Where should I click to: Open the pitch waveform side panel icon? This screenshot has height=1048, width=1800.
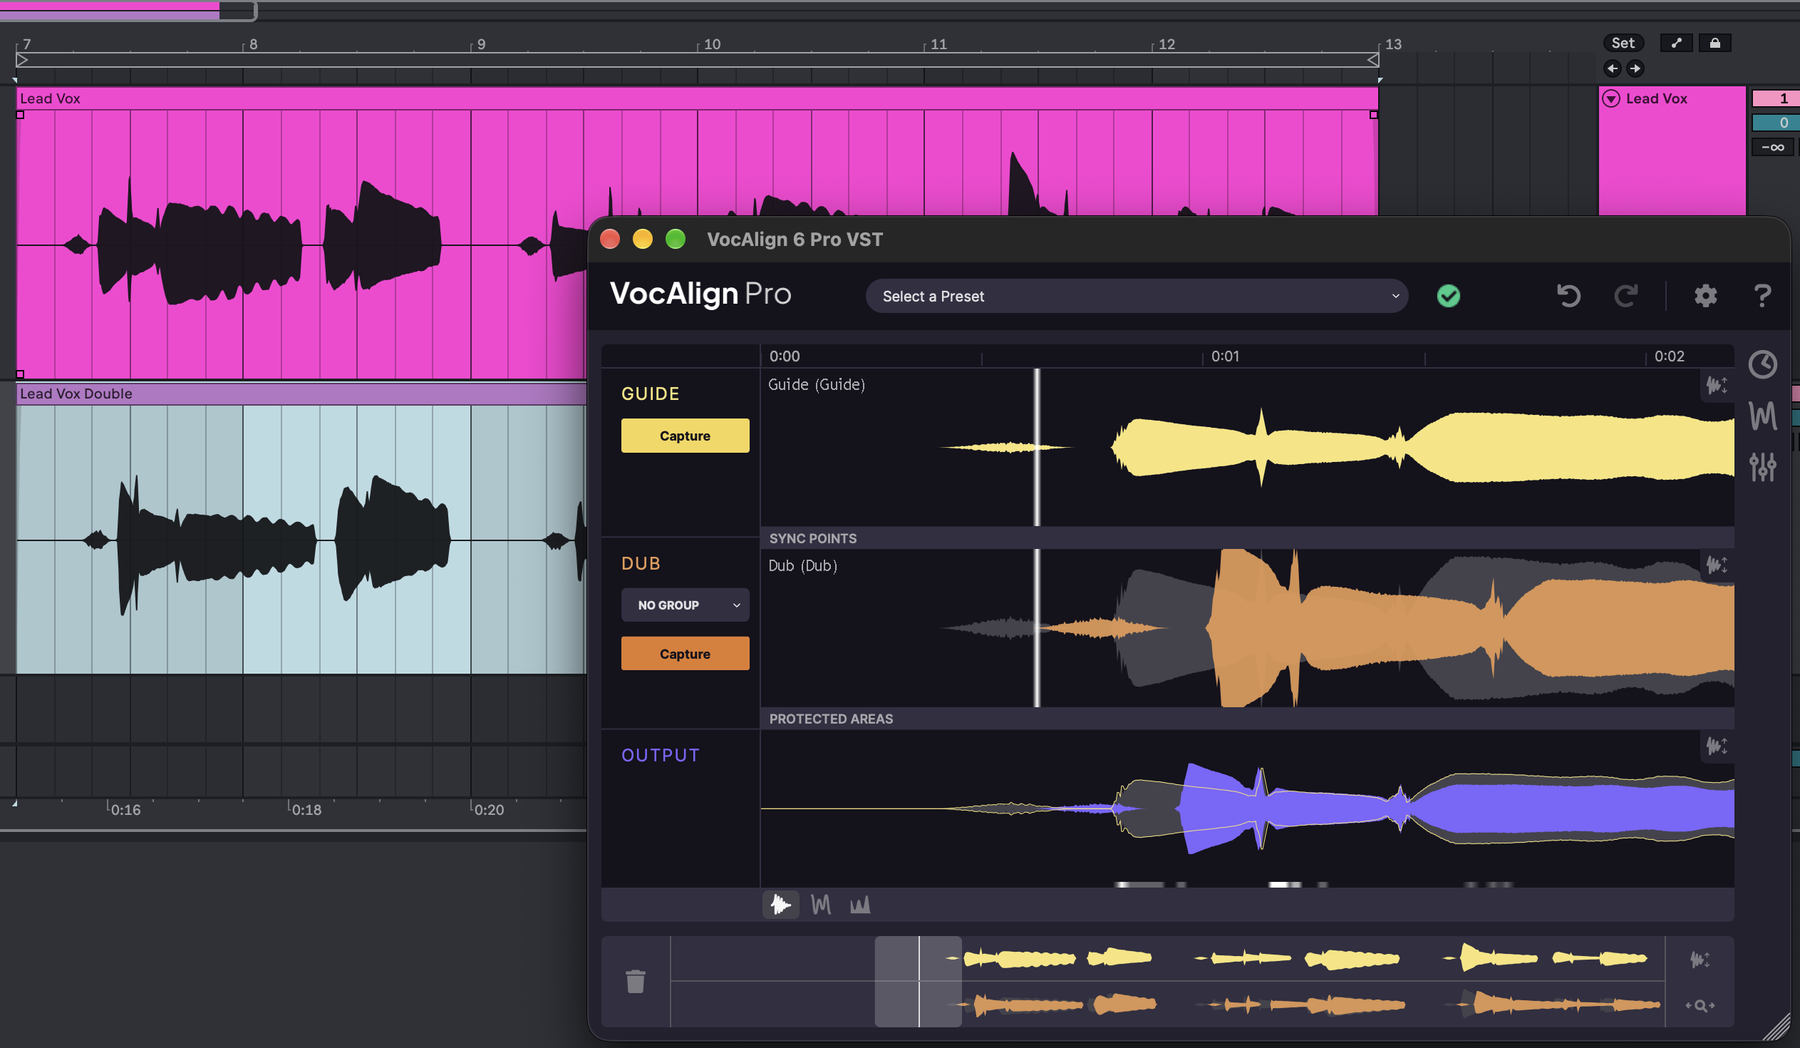coord(1762,415)
